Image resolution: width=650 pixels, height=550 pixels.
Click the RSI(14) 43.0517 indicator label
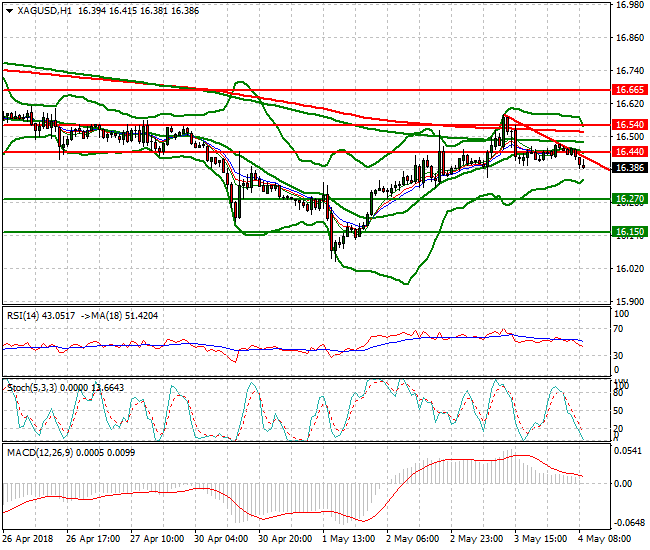41,316
